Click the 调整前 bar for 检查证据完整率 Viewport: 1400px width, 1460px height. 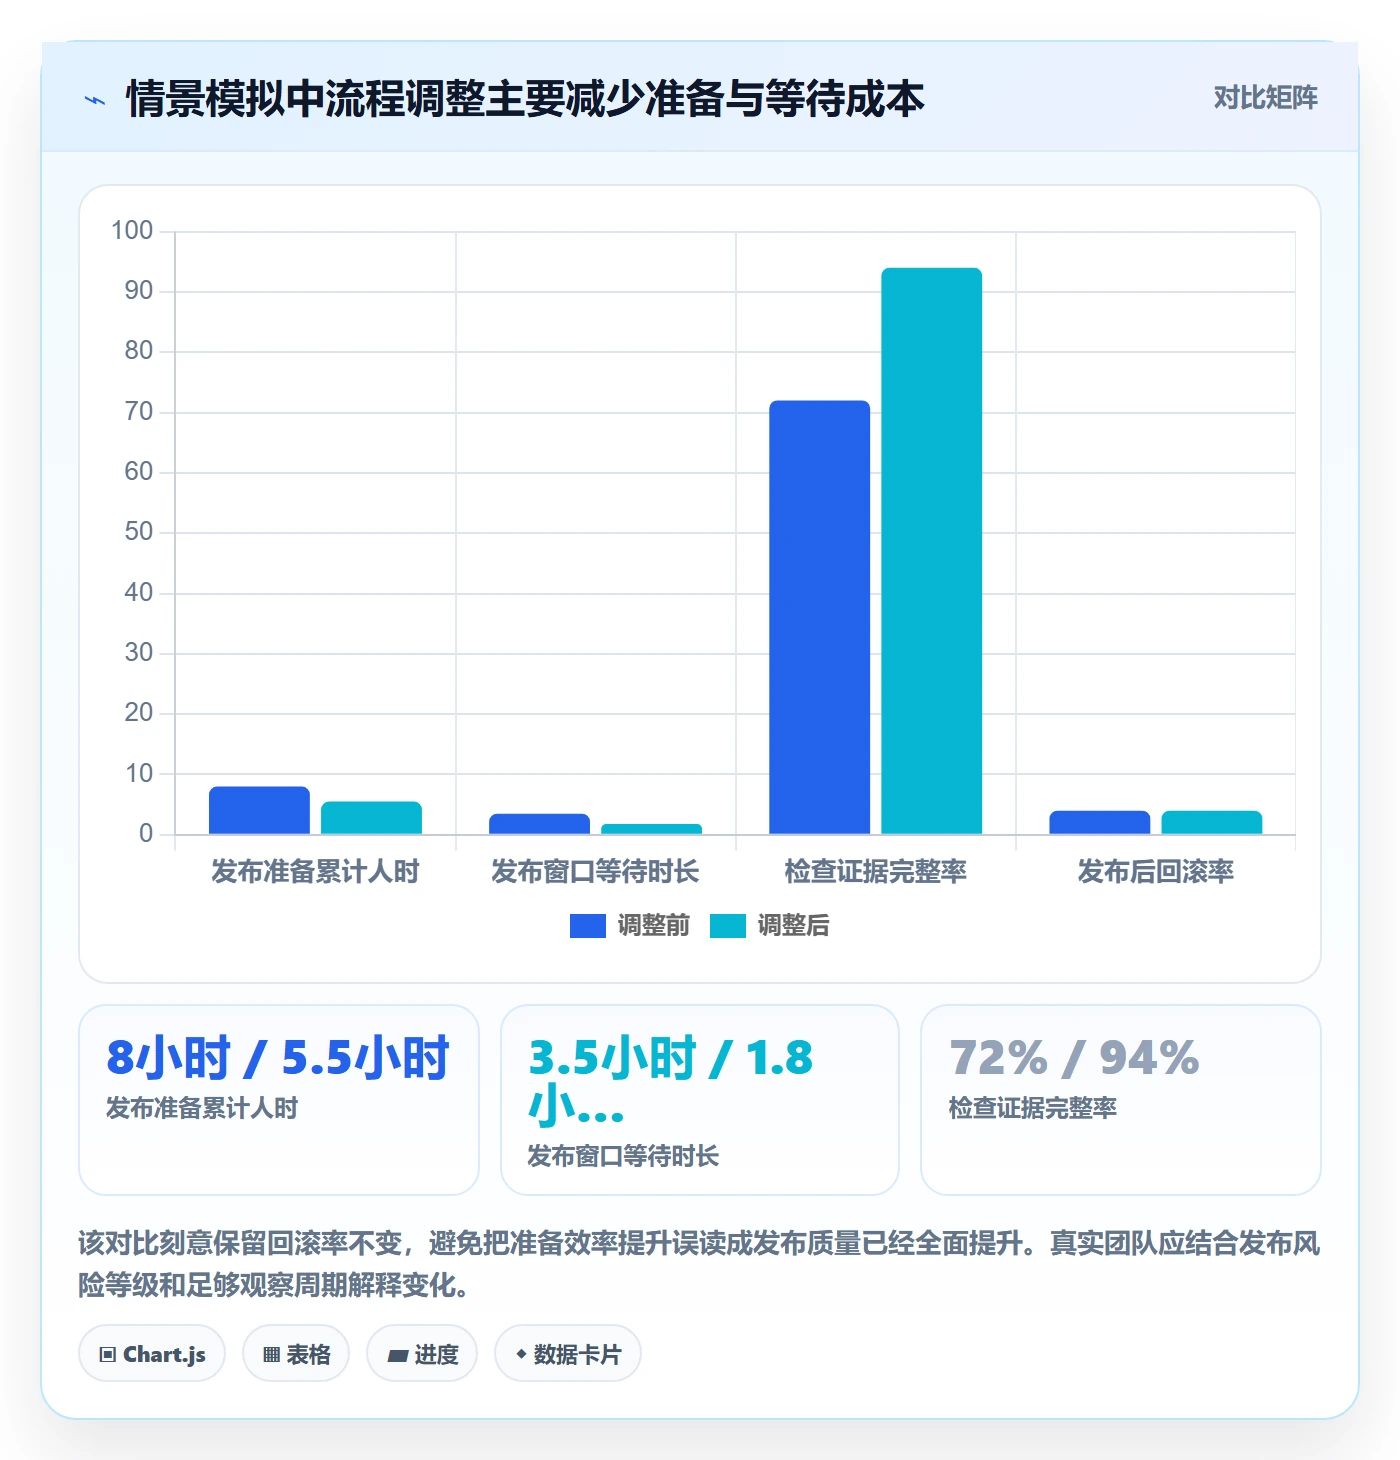[819, 617]
